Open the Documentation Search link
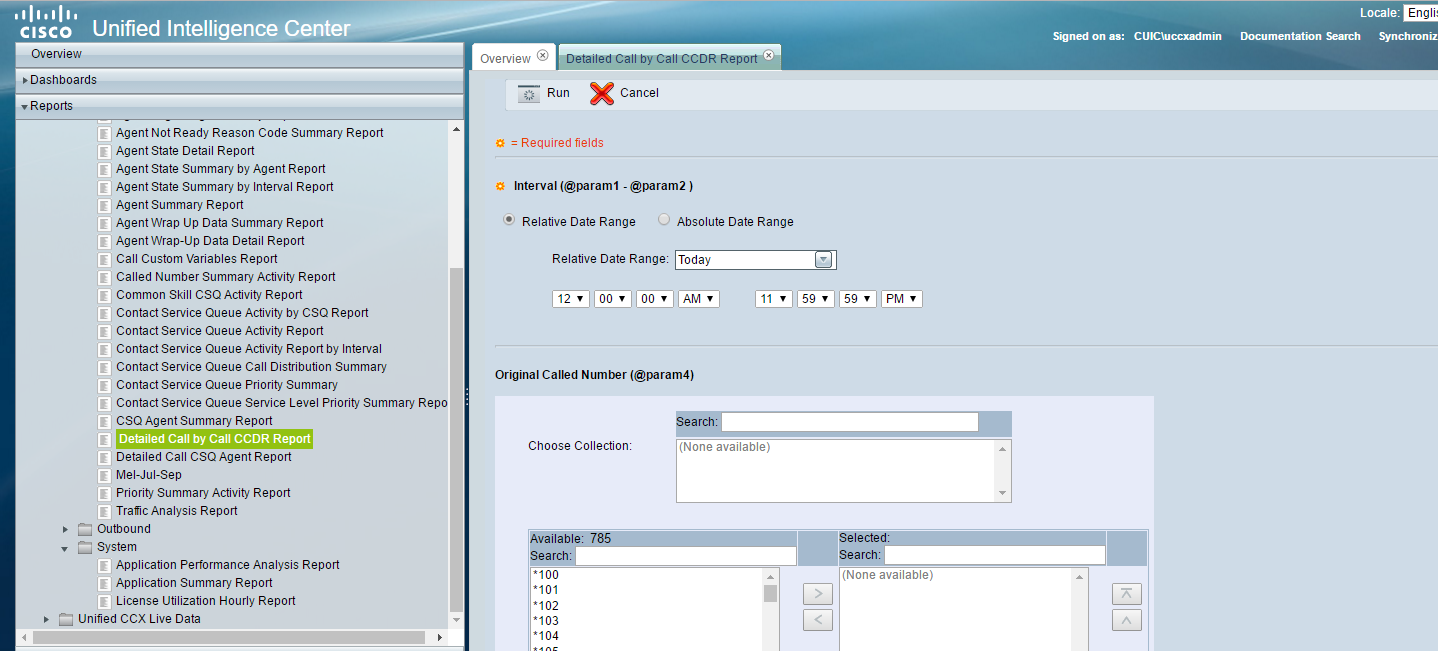1438x651 pixels. click(1300, 36)
